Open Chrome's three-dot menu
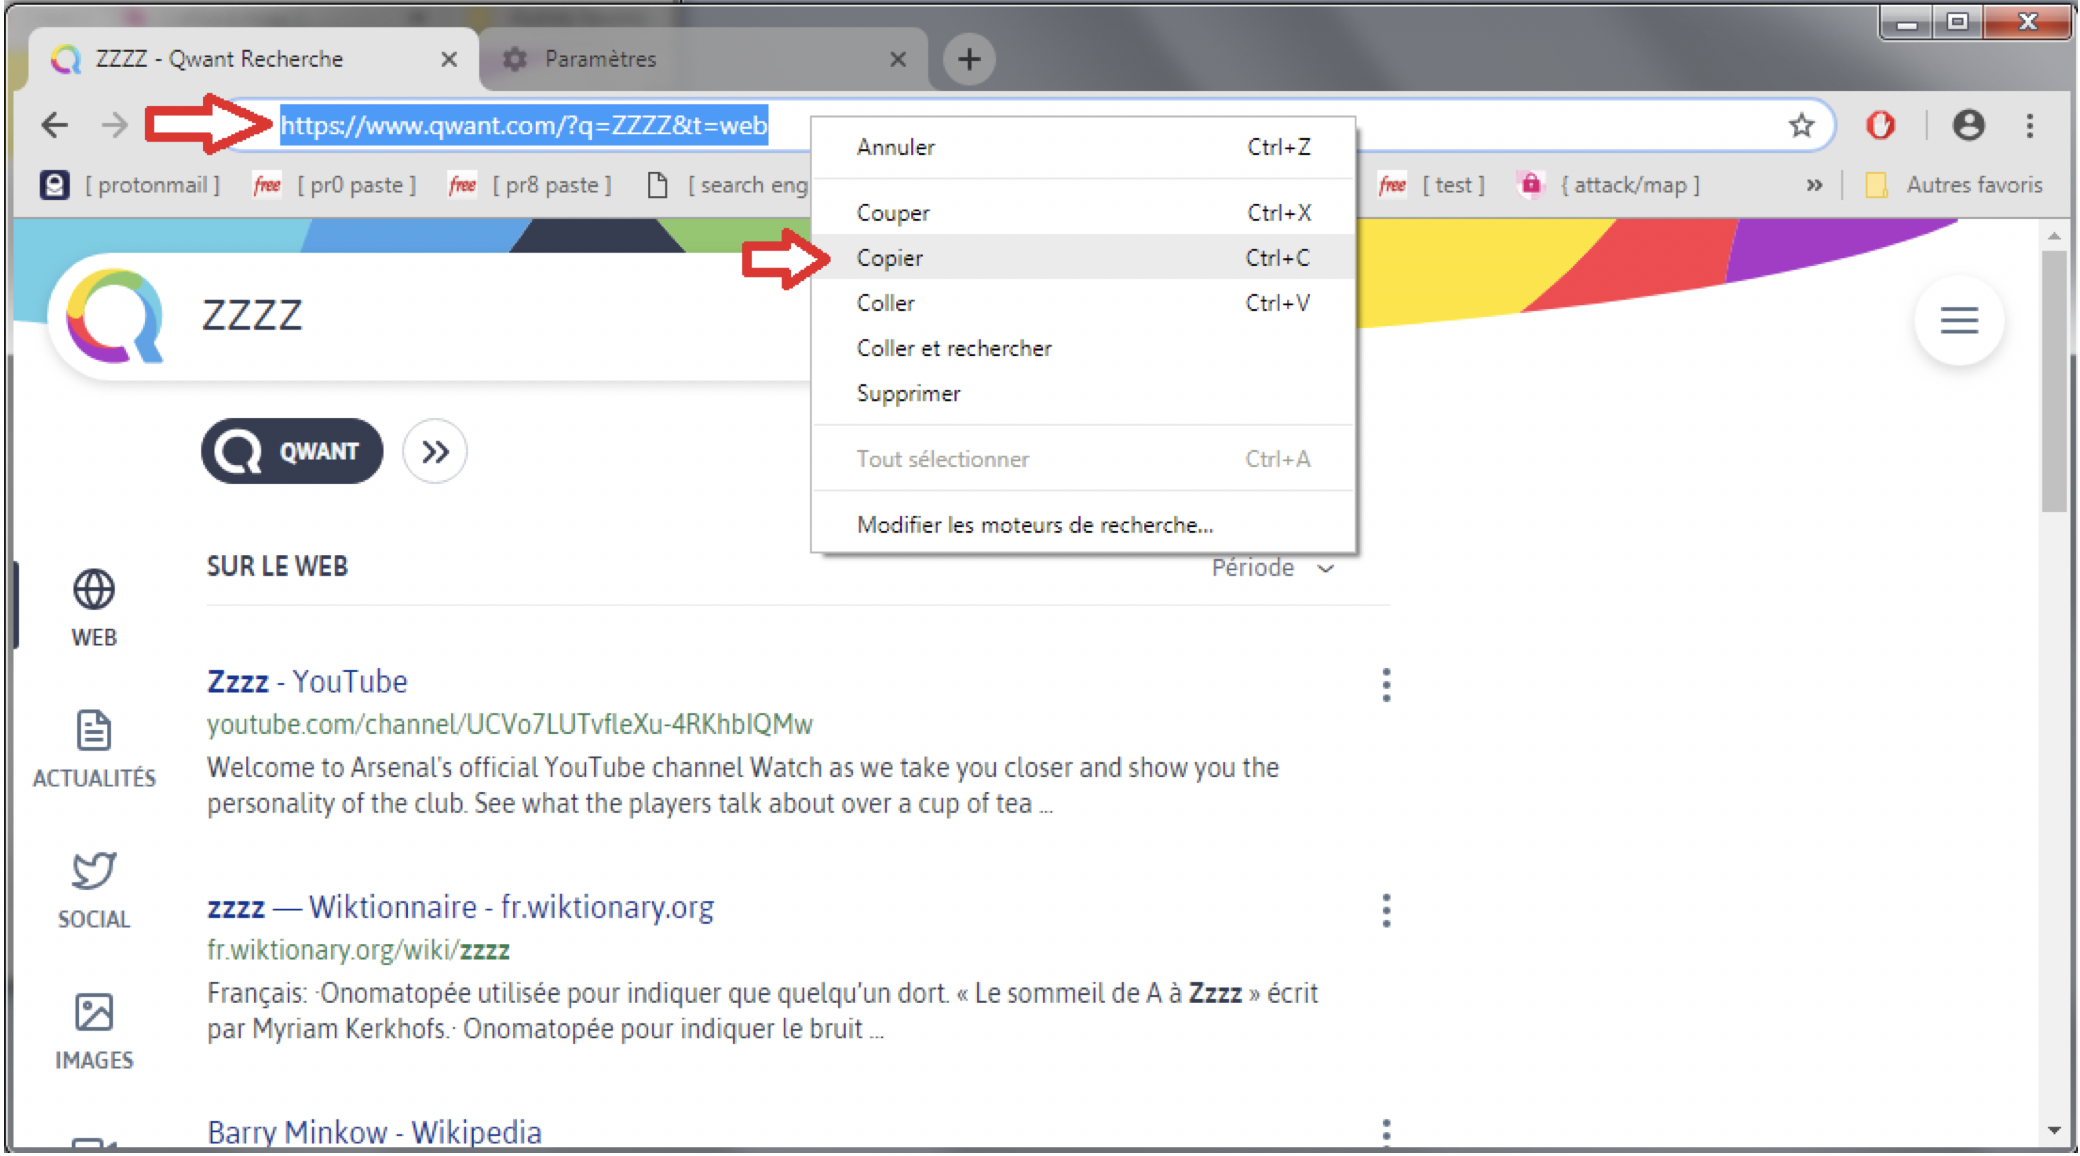The height and width of the screenshot is (1156, 2080). pos(2029,125)
